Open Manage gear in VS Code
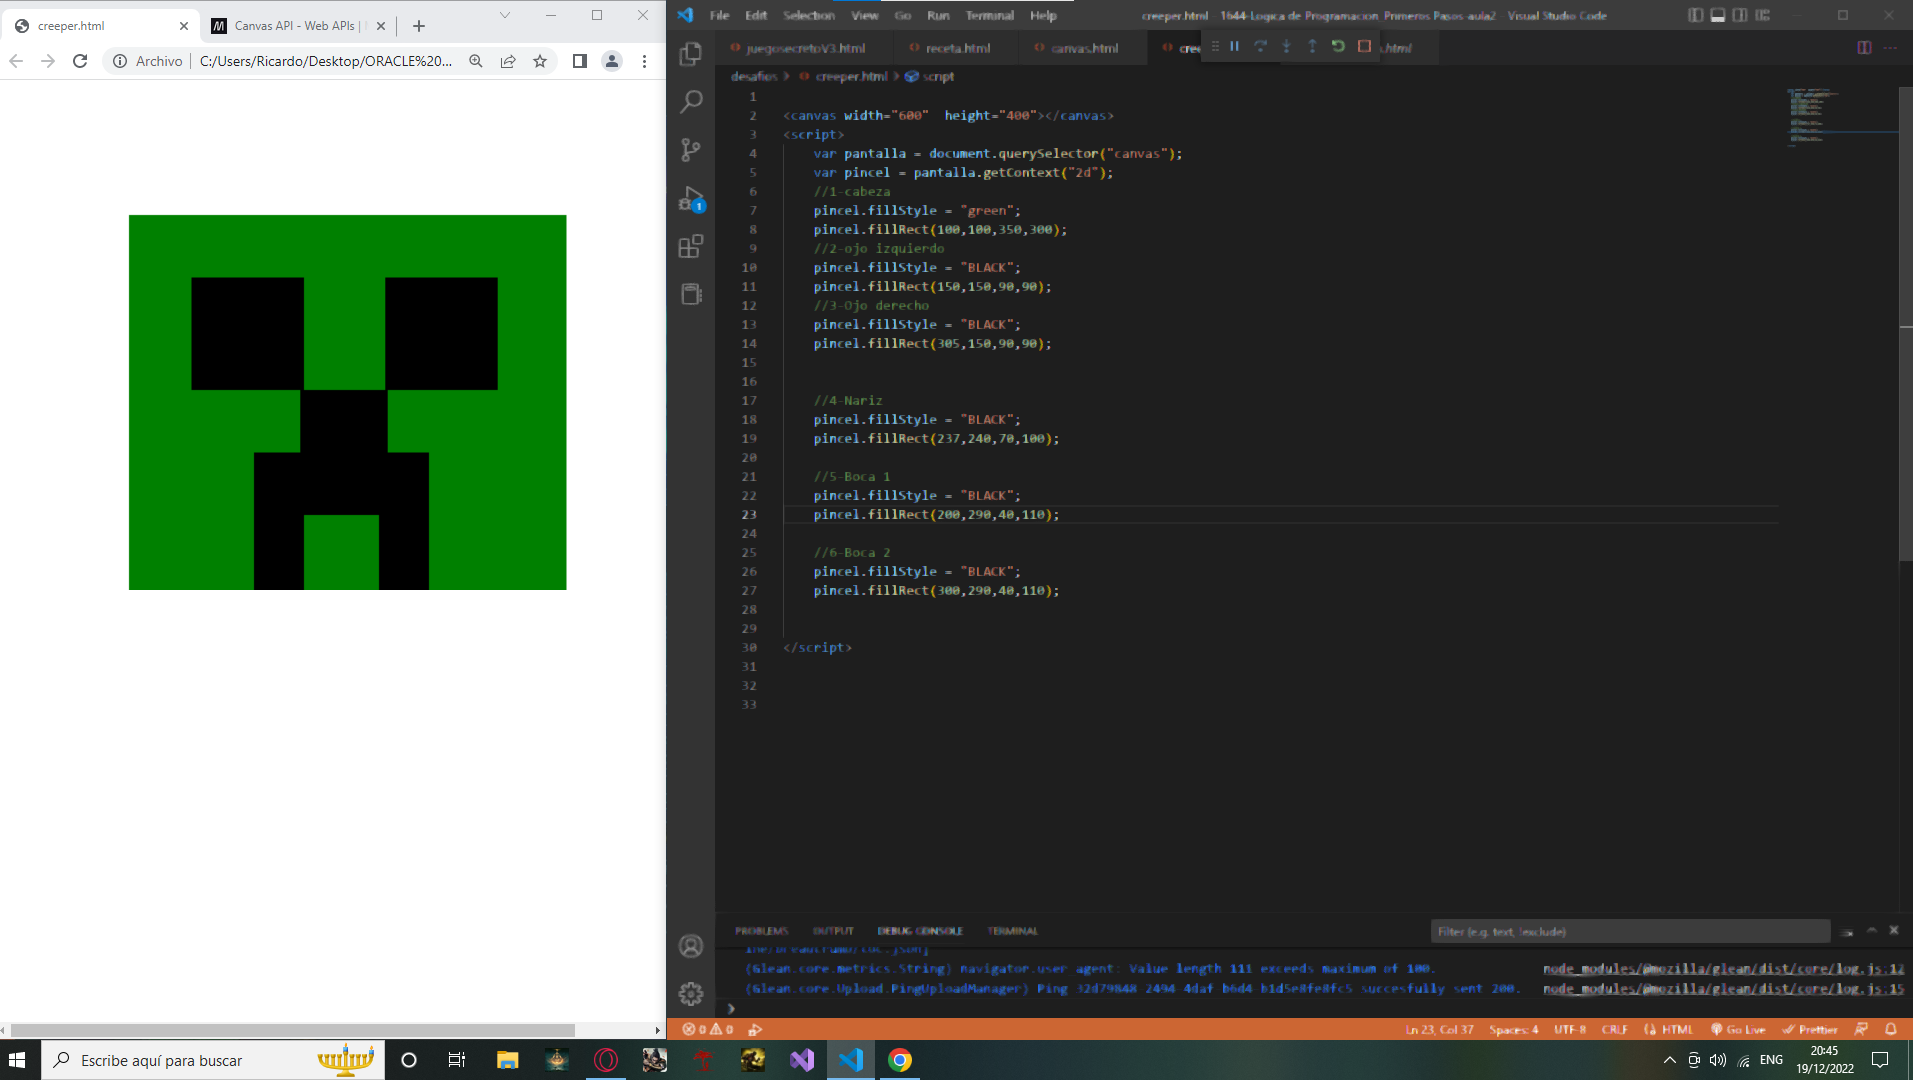1913x1080 pixels. pos(691,994)
